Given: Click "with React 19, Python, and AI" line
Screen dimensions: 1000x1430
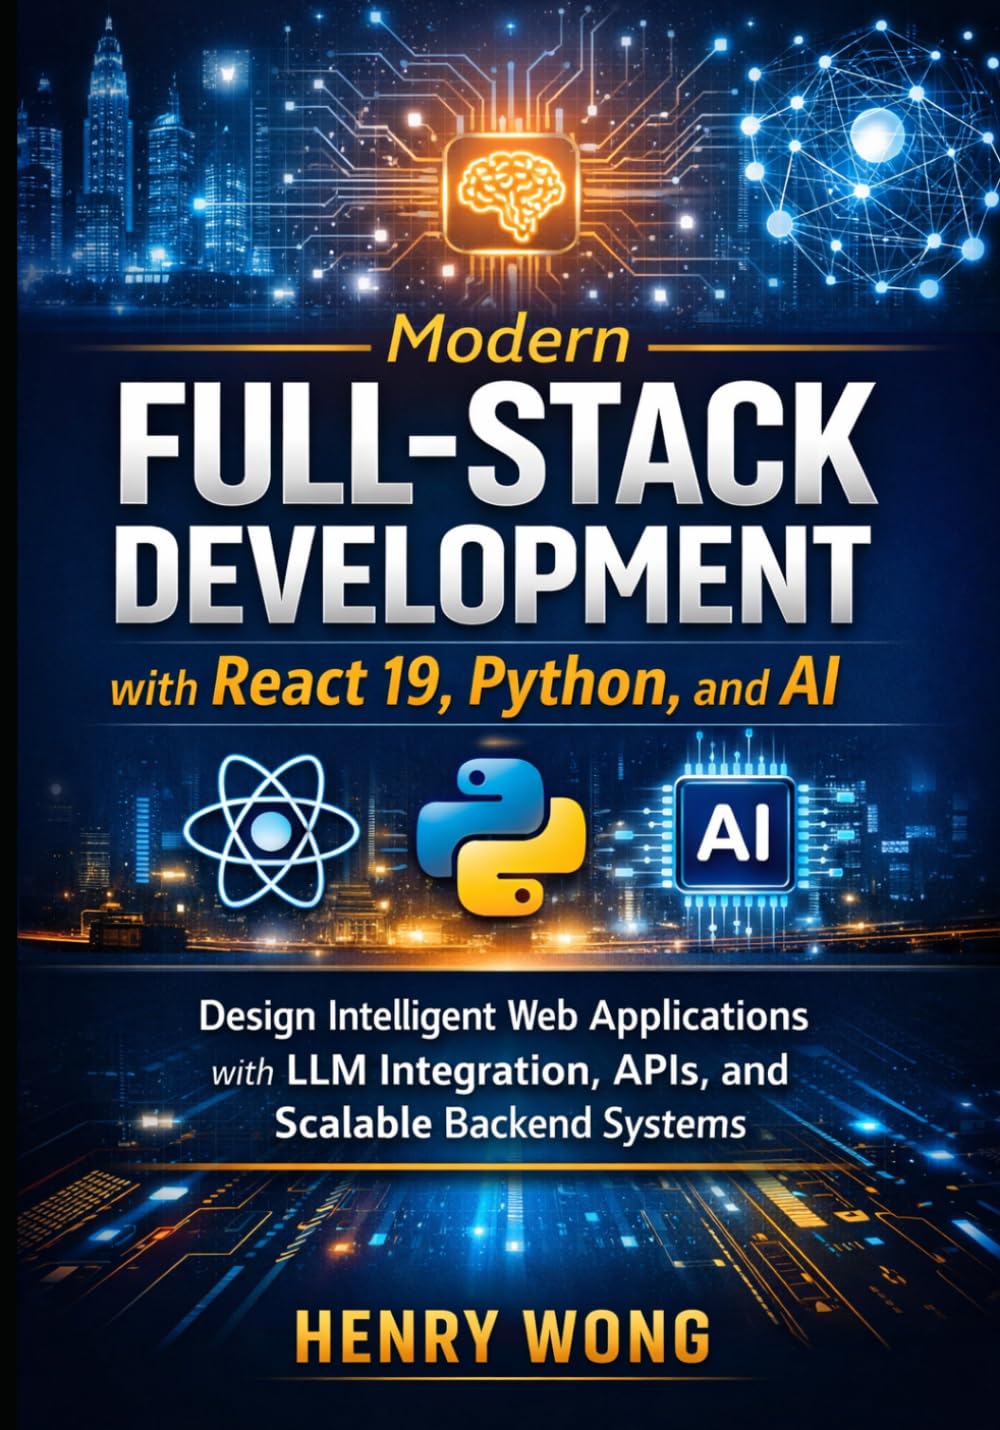Looking at the screenshot, I should pos(474,686).
